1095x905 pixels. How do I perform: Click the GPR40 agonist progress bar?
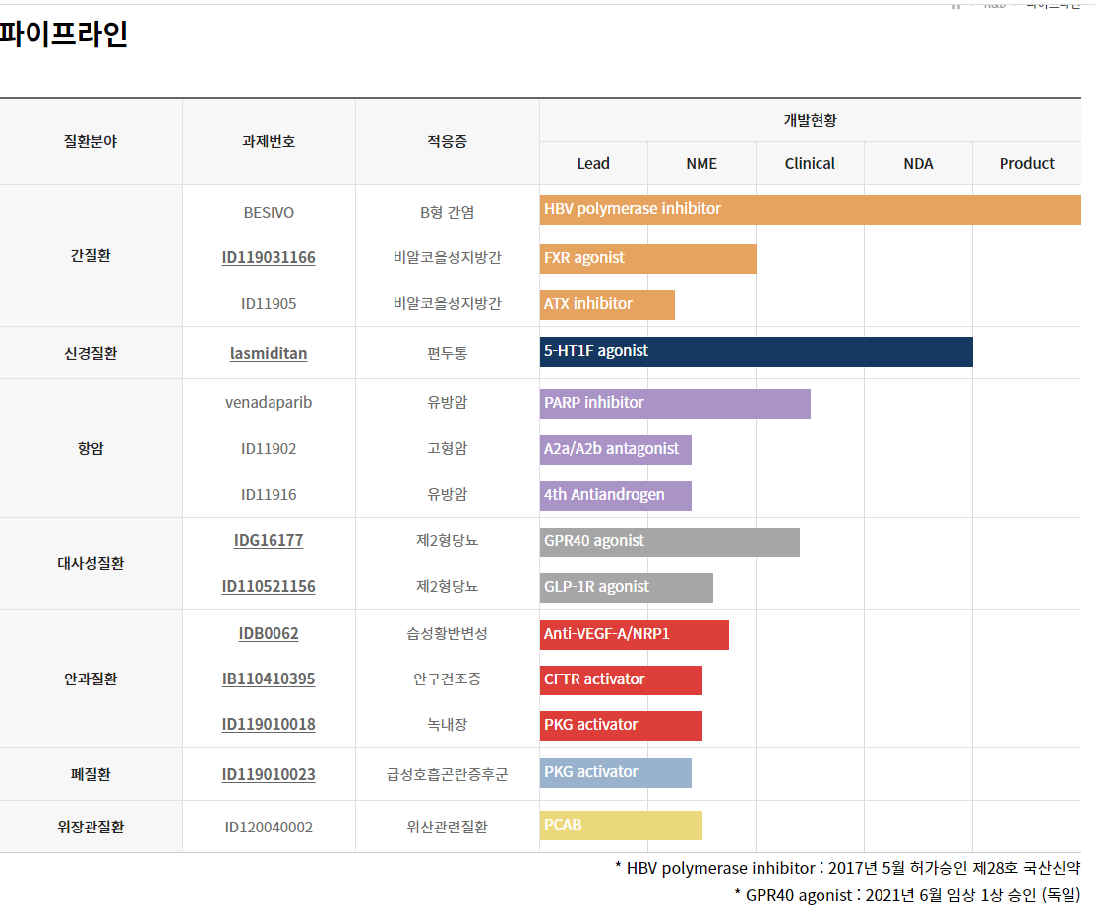pos(670,542)
